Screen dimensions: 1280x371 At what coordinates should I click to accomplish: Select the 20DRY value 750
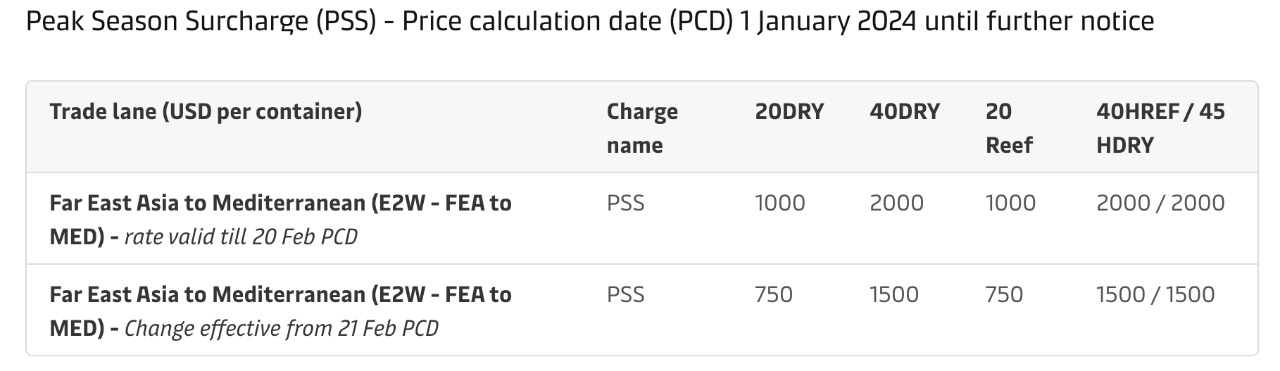point(774,294)
